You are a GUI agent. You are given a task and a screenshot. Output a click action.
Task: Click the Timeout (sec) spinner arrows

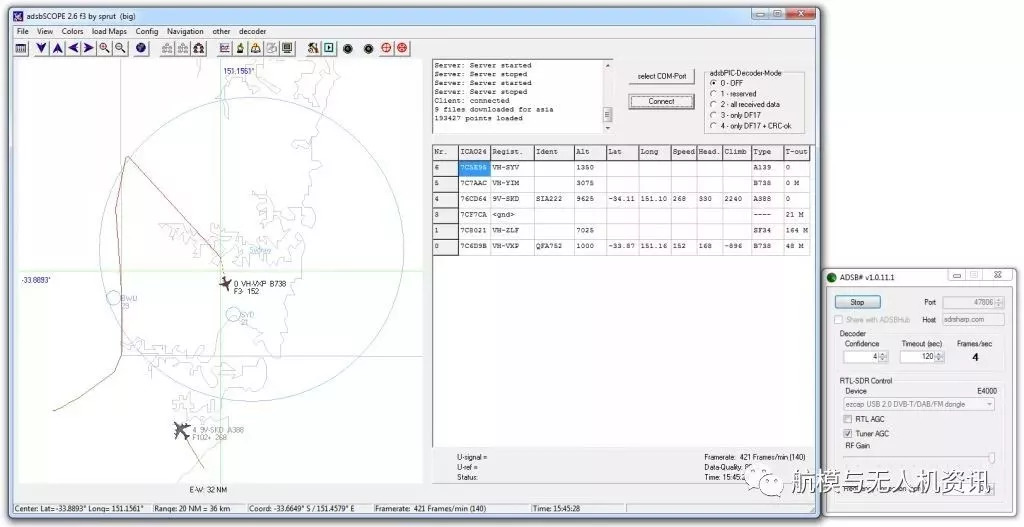[x=937, y=356]
